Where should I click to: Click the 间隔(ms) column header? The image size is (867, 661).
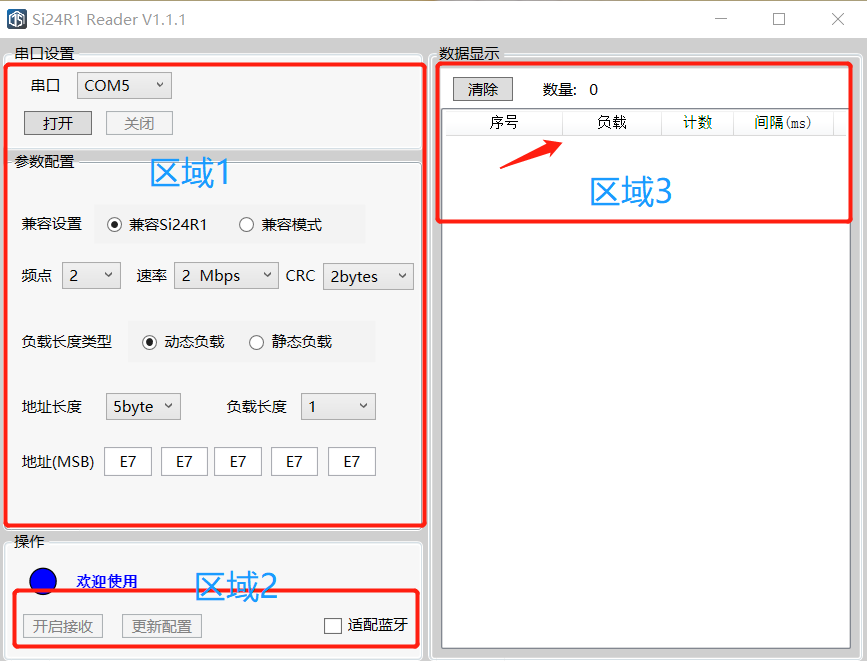(783, 122)
